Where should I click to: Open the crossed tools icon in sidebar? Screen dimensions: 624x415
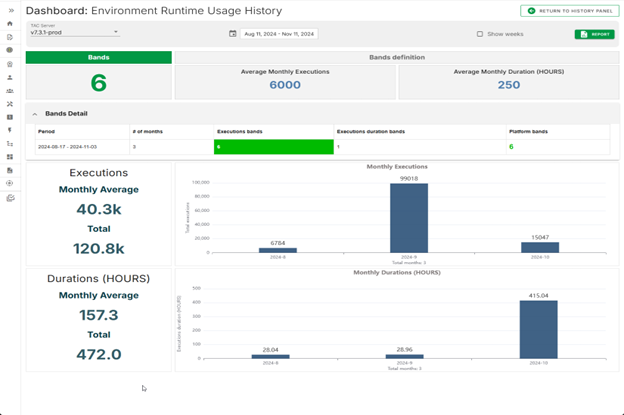tap(10, 103)
